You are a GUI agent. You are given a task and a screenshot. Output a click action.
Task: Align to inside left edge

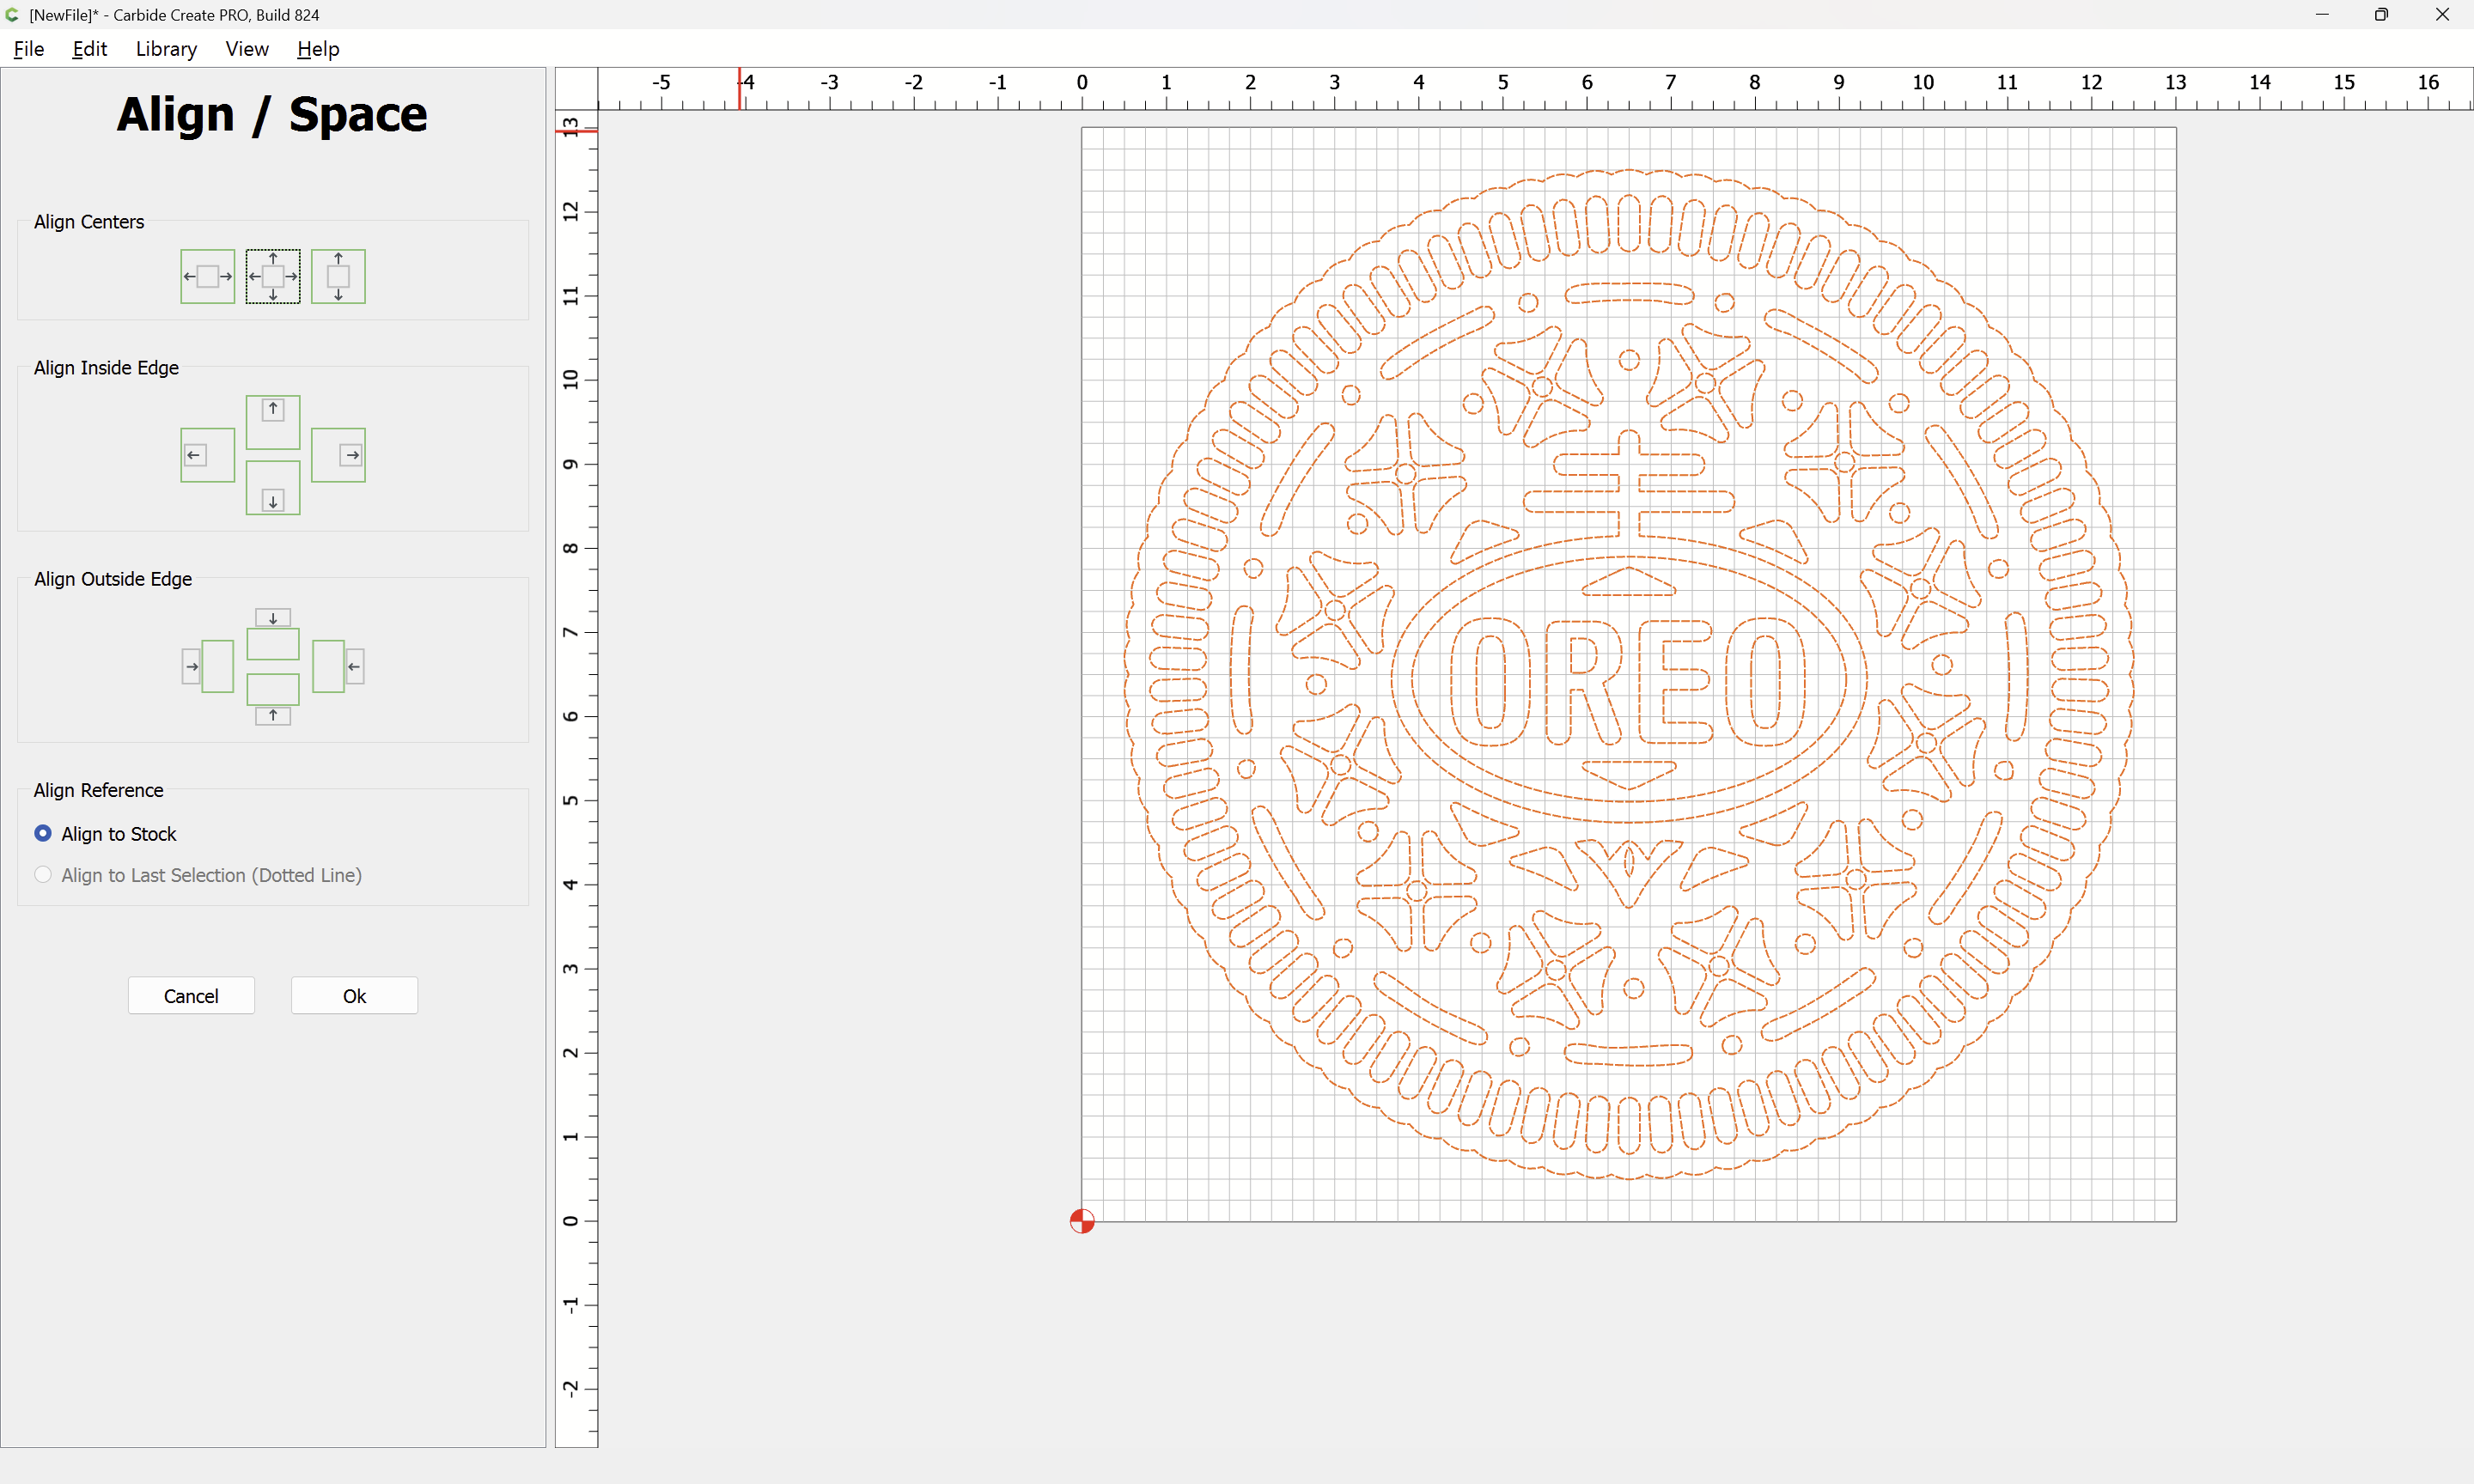click(207, 455)
